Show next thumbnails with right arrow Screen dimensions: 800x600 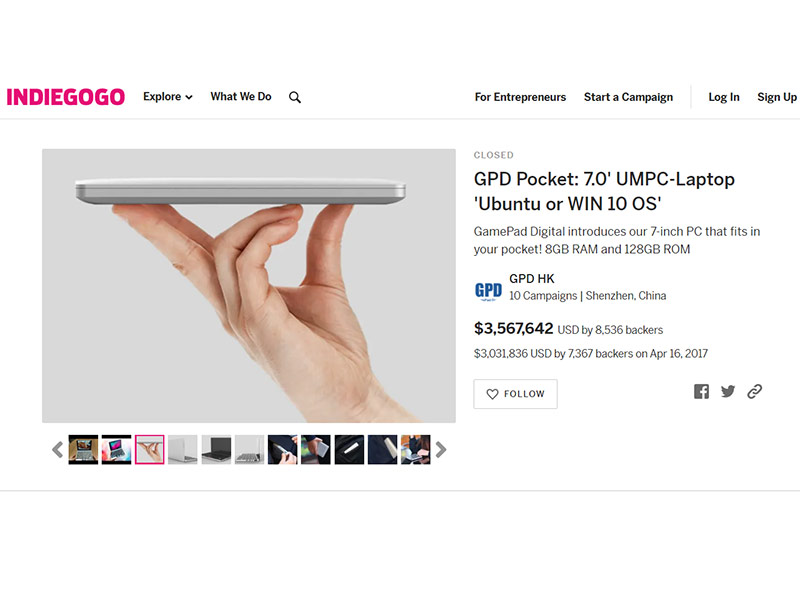pos(441,449)
